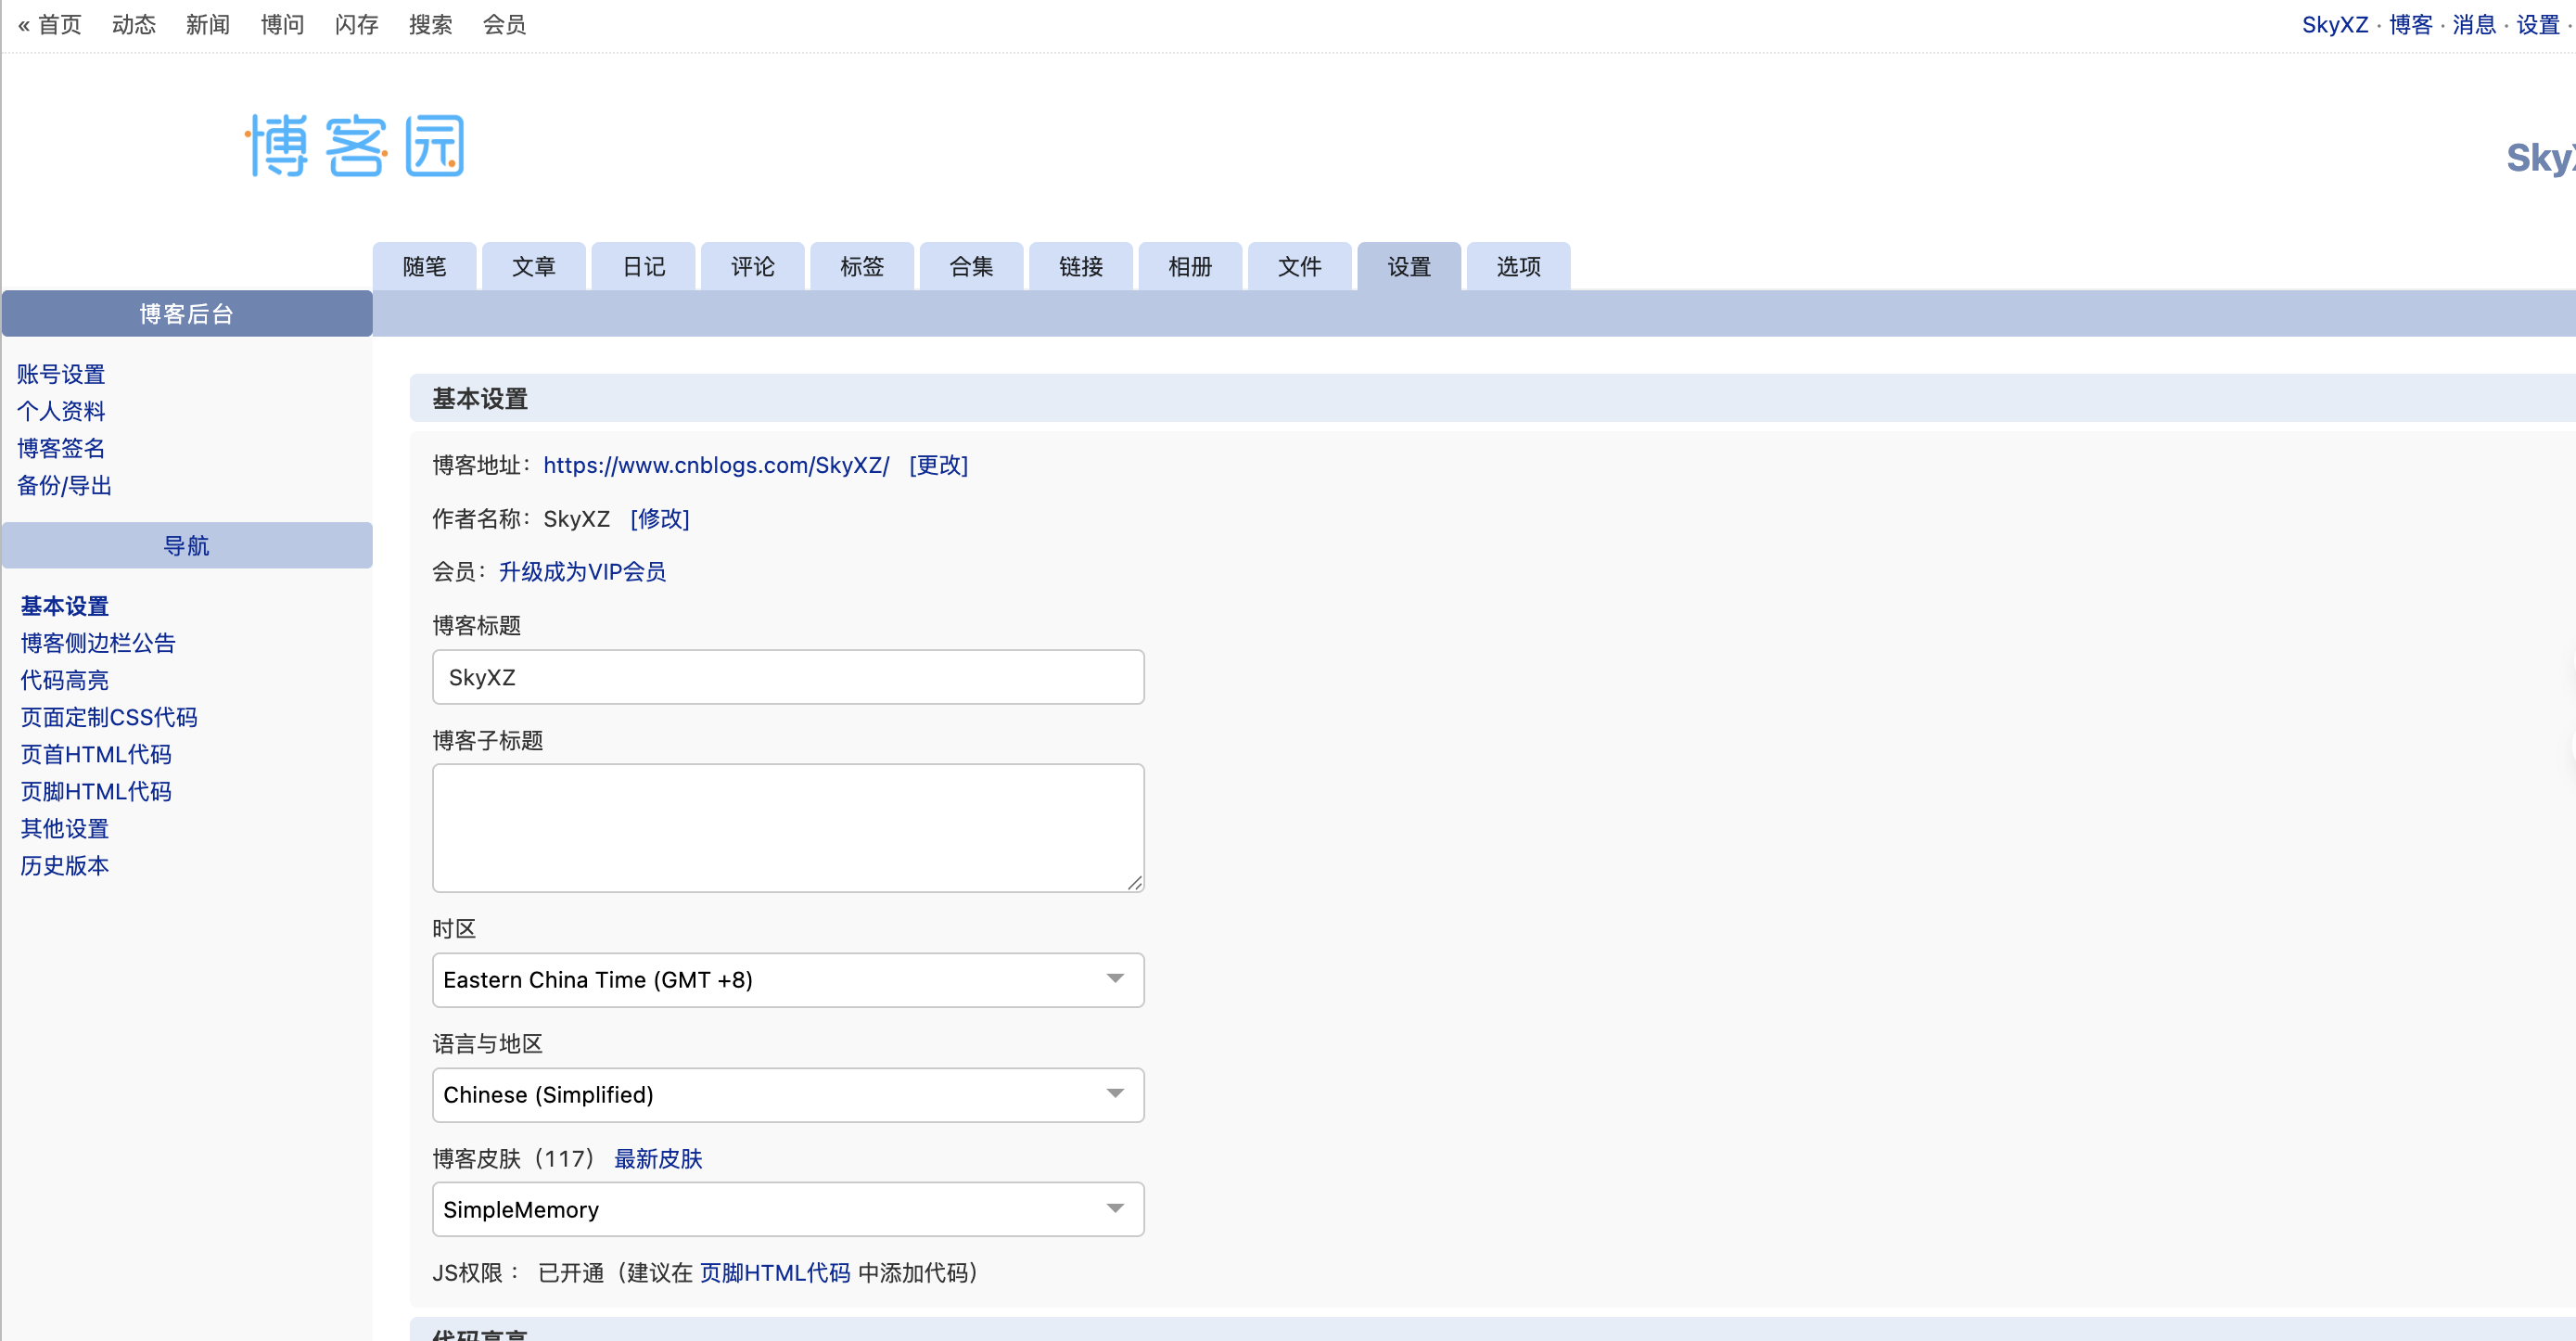Open the 选项 tab
2576x1341 pixels.
pos(1517,266)
